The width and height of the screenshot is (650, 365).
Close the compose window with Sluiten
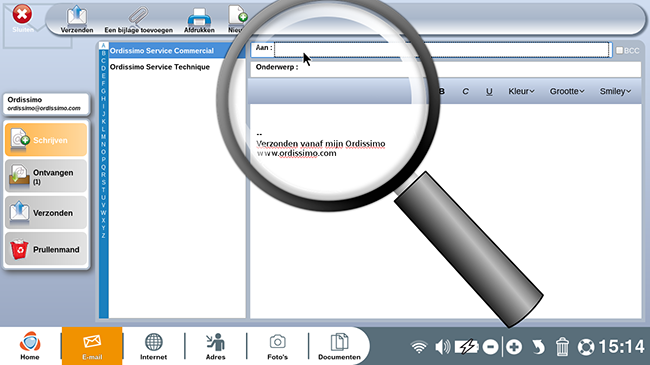click(x=22, y=19)
